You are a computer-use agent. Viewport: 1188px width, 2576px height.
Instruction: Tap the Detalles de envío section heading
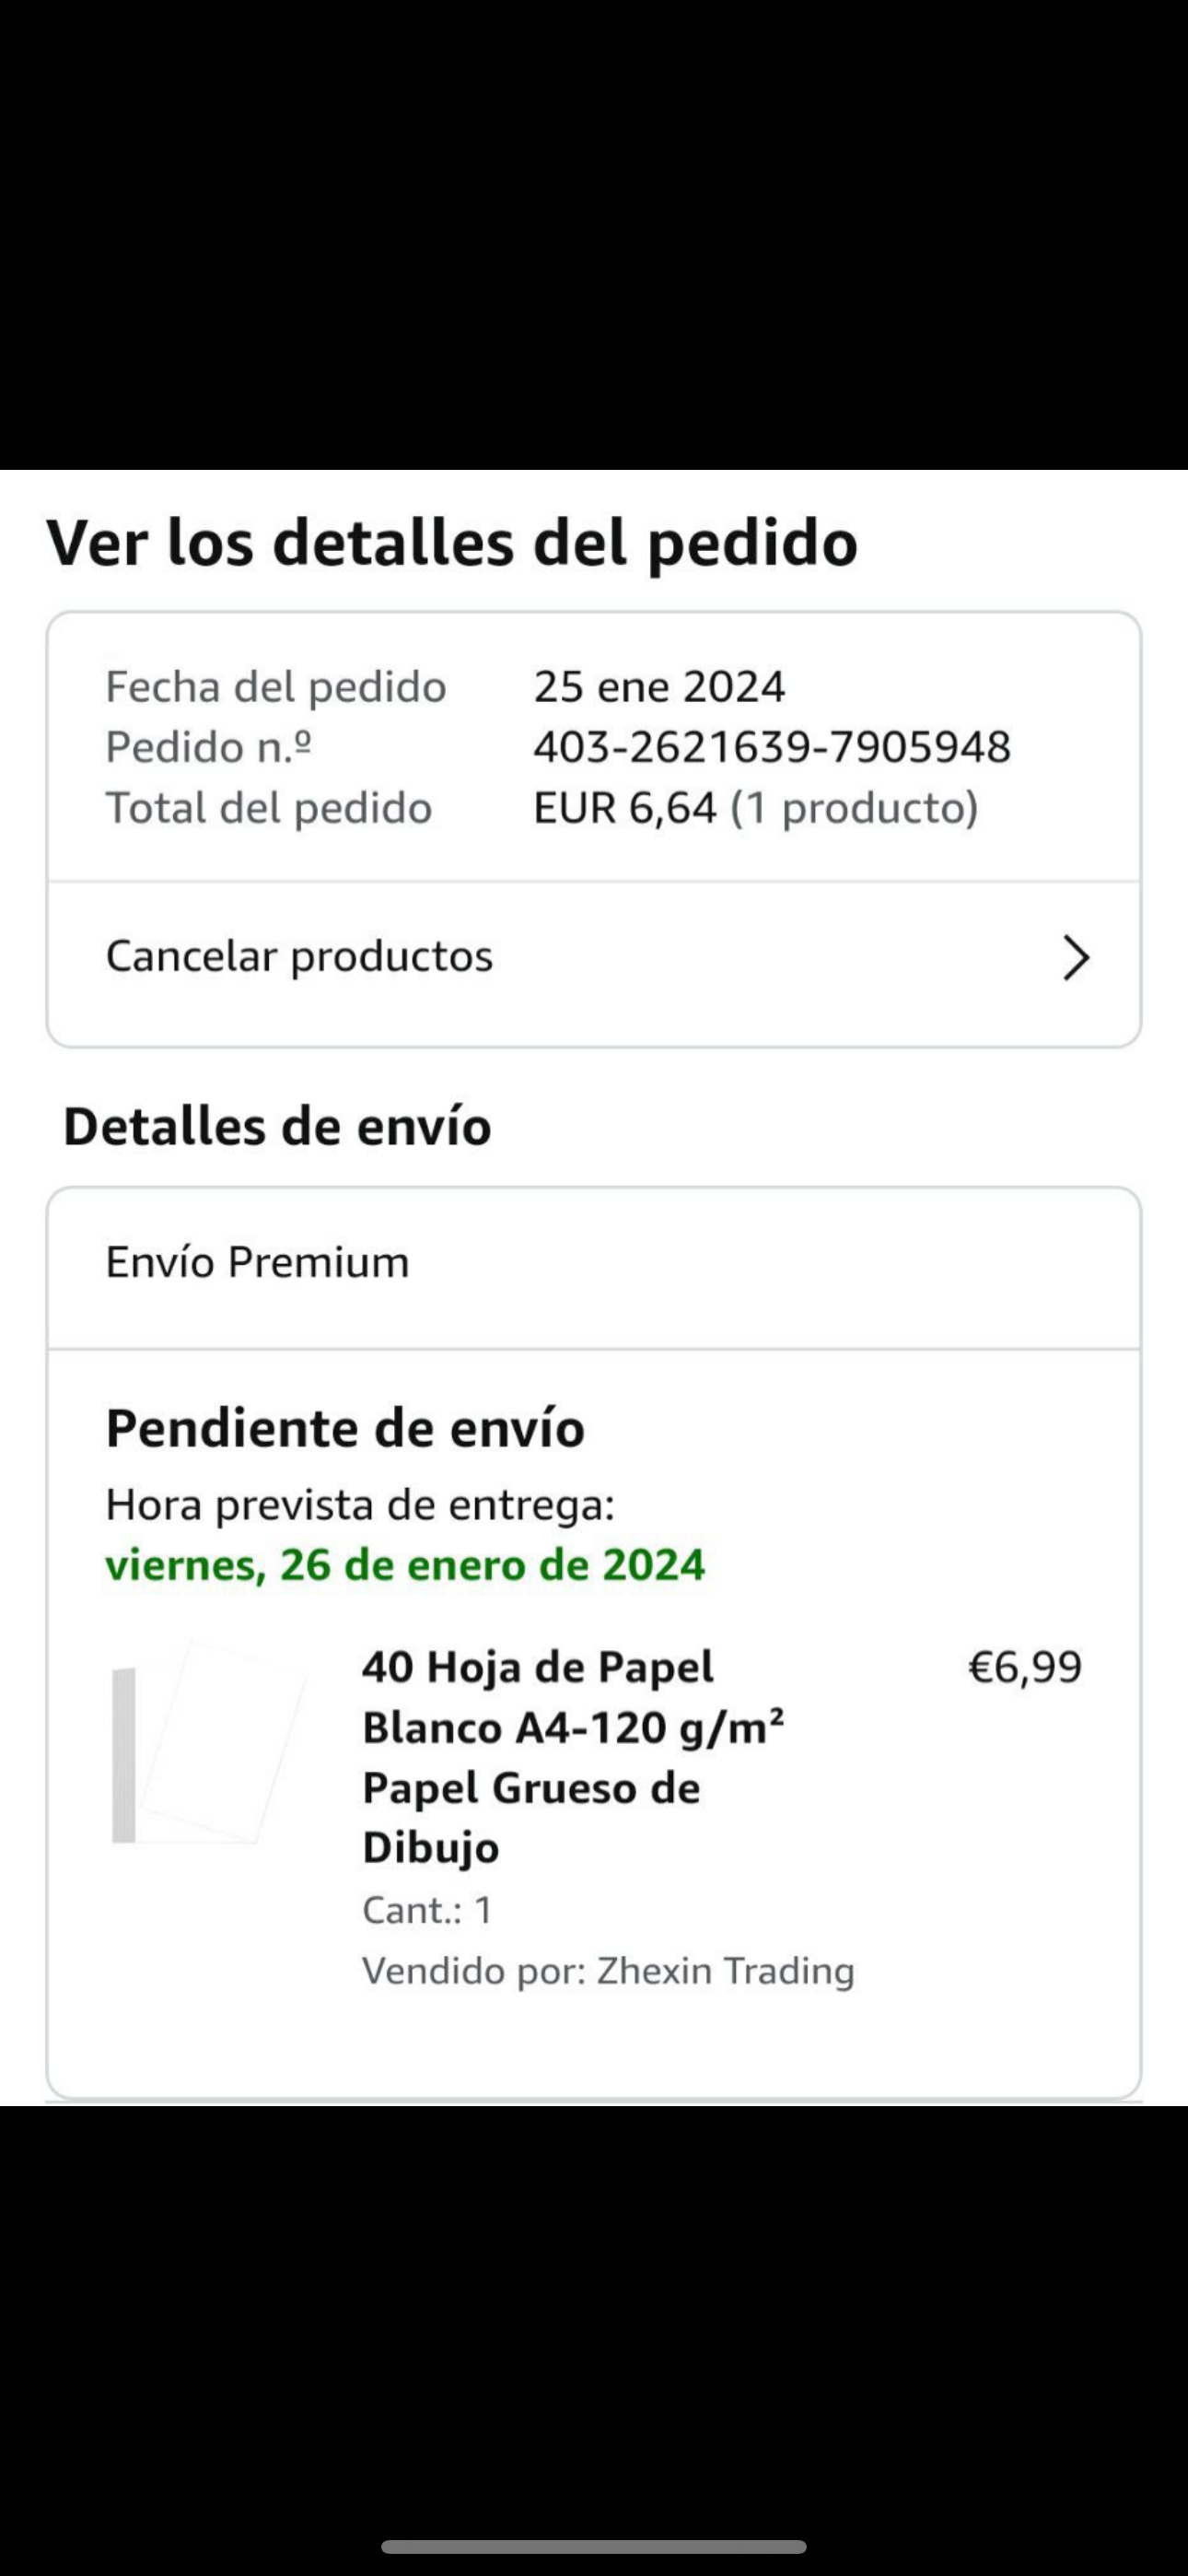coord(277,1127)
